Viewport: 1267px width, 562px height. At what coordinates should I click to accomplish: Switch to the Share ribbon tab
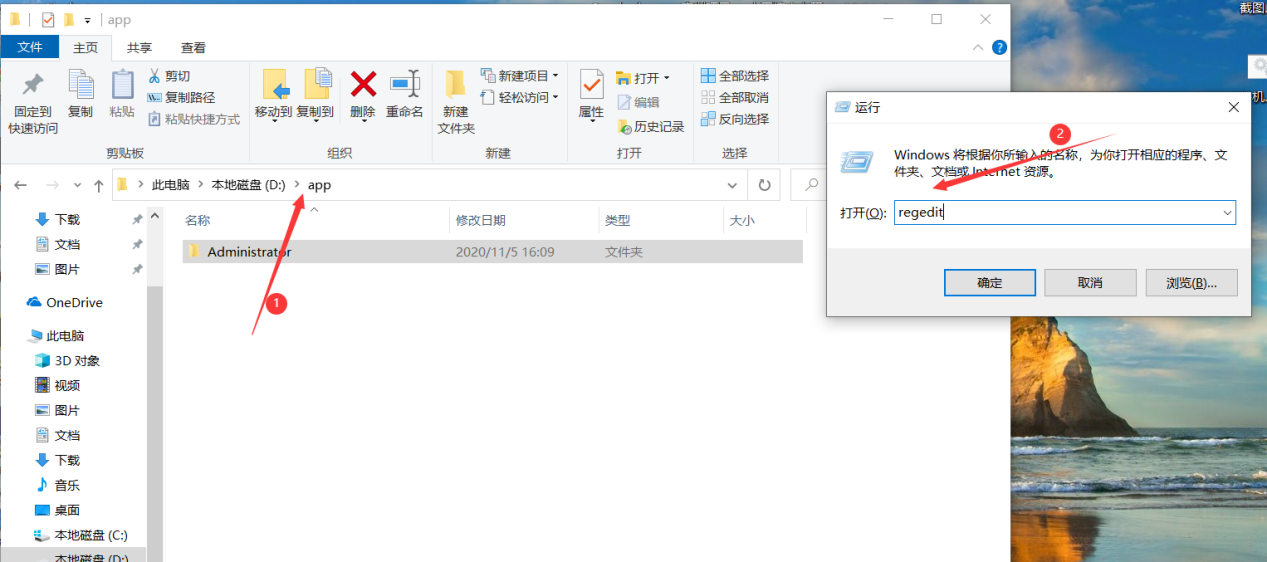pos(139,48)
